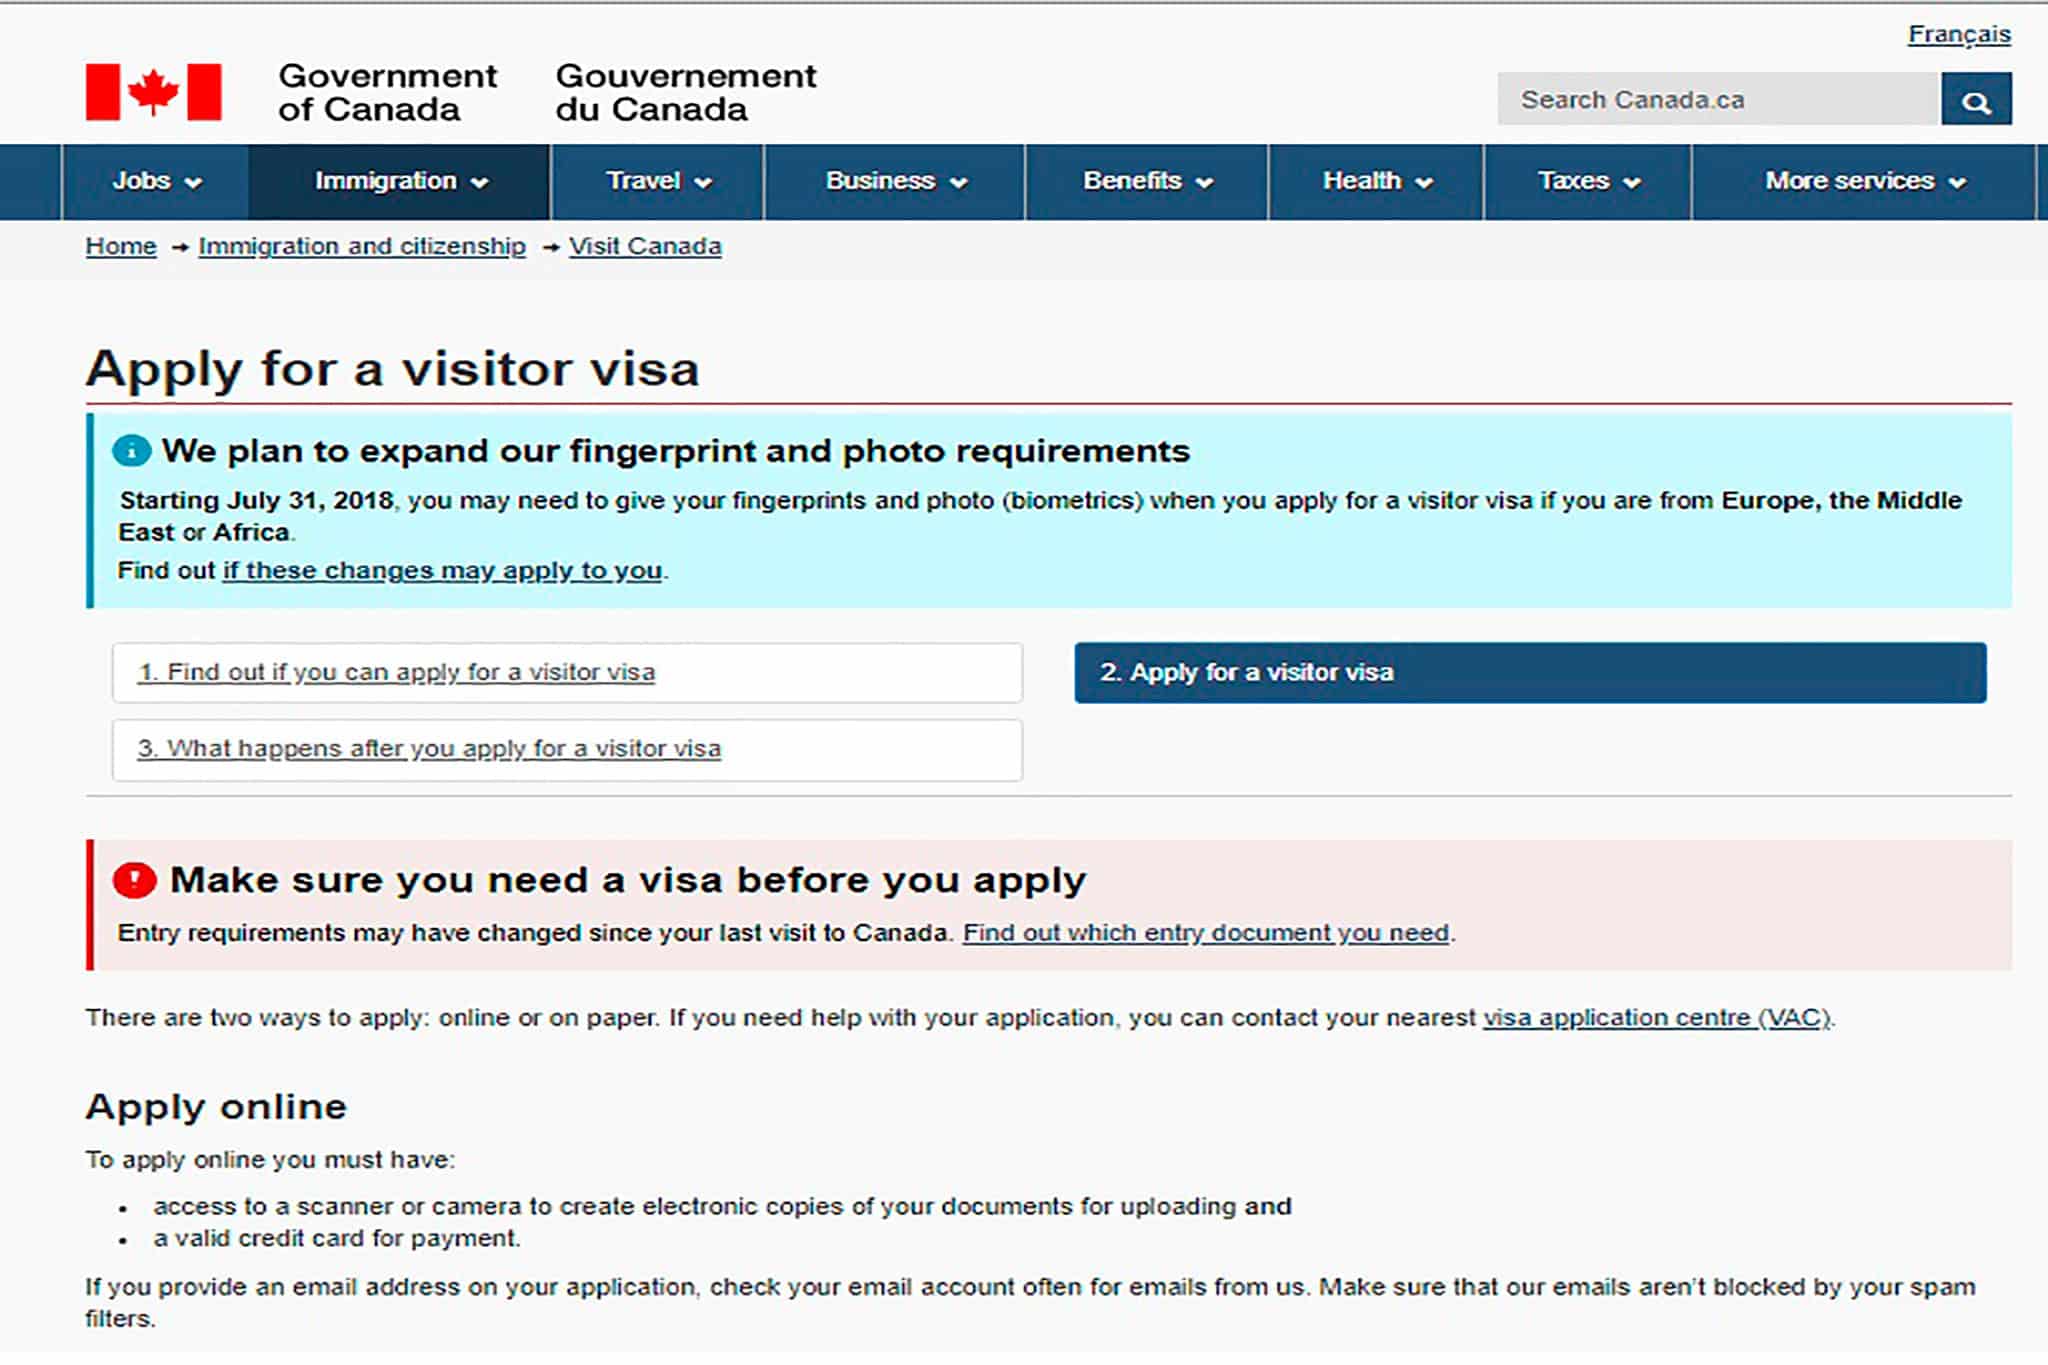2048x1365 pixels.
Task: Click the blue info icon in fingerprint notice
Action: (x=132, y=451)
